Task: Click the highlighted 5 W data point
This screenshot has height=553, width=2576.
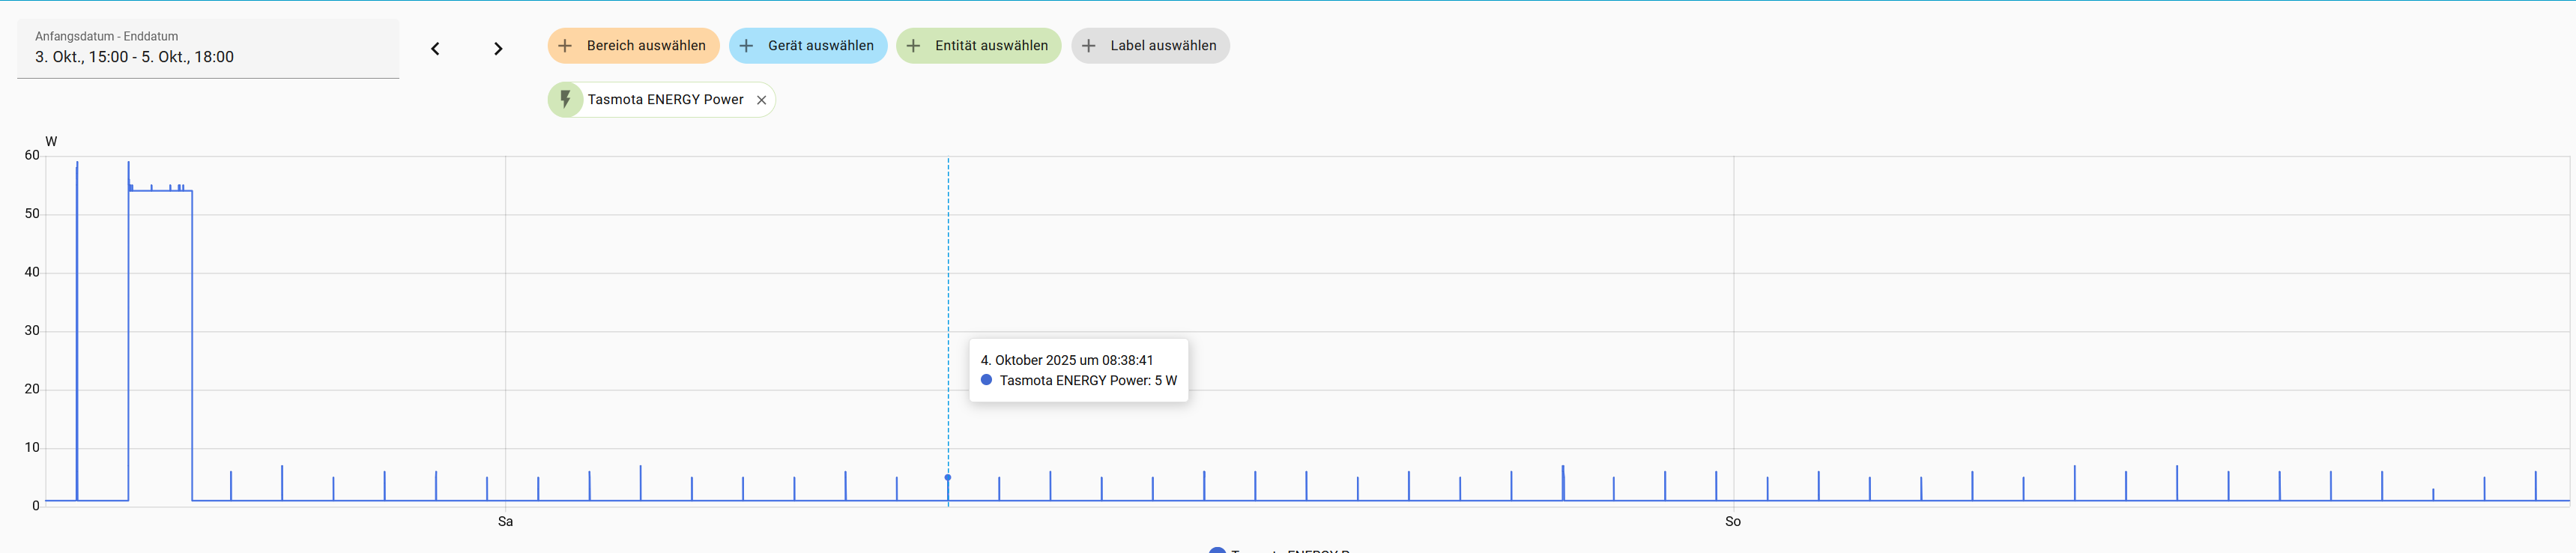Action: pos(948,477)
